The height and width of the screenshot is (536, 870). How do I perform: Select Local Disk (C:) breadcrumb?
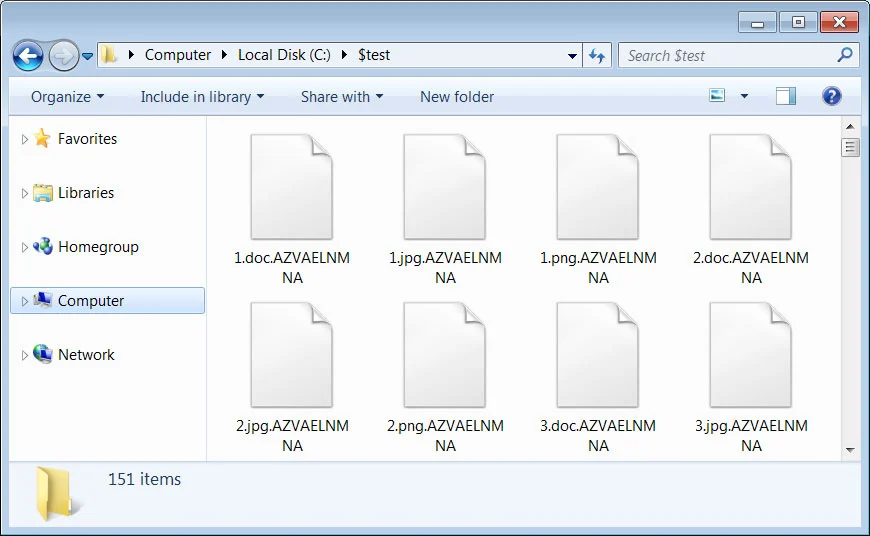pos(284,55)
